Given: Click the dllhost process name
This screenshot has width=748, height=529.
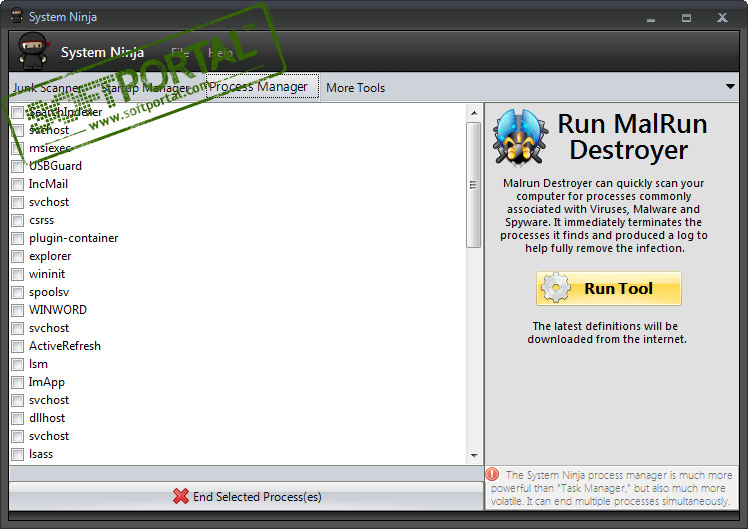Looking at the screenshot, I should (47, 418).
